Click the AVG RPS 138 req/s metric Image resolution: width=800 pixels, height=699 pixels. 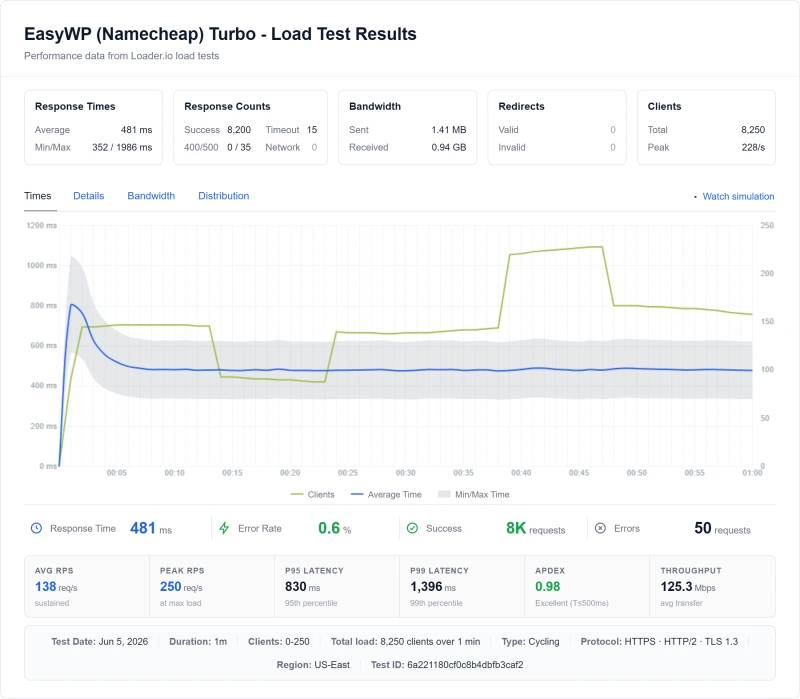click(56, 586)
